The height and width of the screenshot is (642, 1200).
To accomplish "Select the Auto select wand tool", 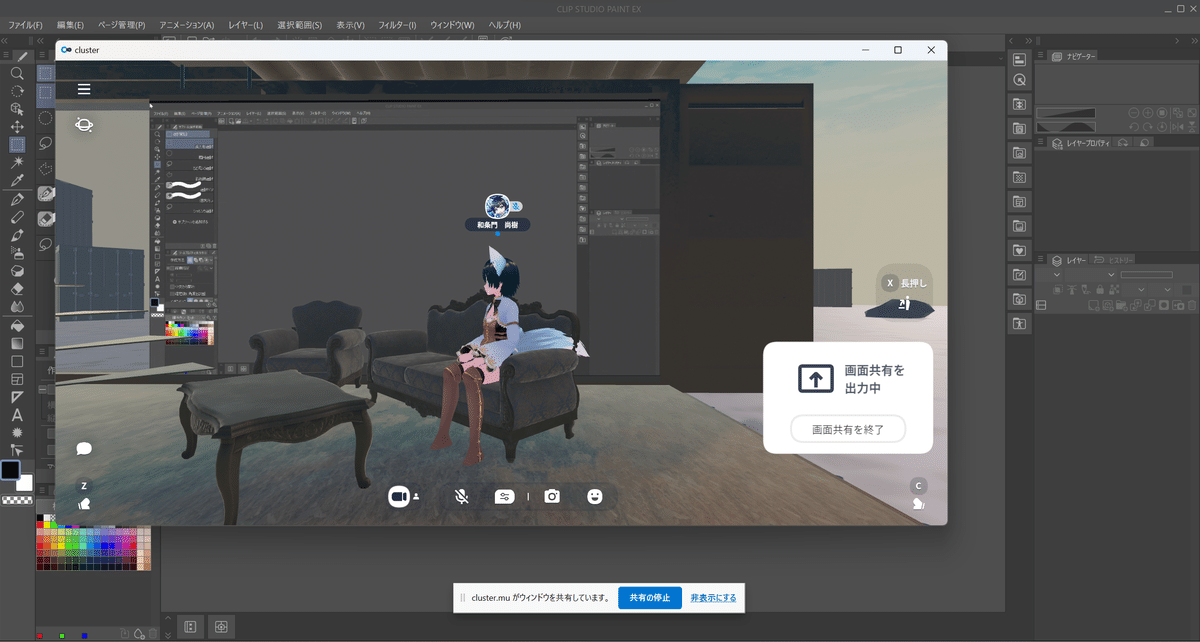I will click(17, 163).
